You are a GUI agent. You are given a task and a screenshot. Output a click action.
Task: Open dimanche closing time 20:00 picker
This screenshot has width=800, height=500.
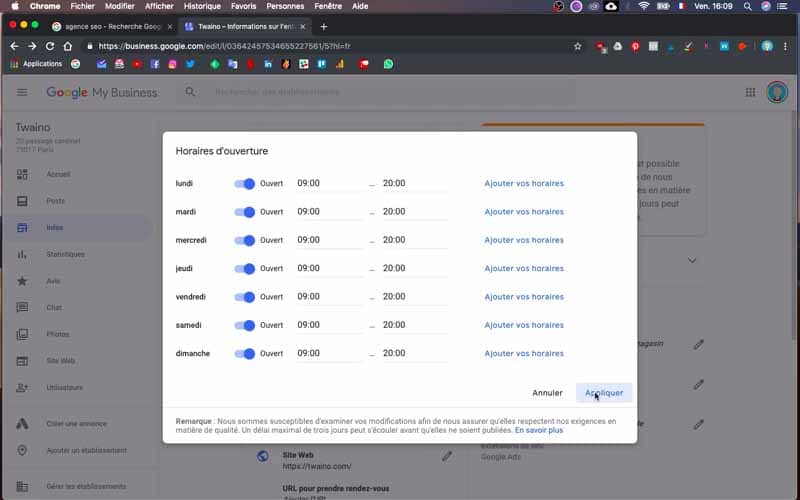[415, 354]
